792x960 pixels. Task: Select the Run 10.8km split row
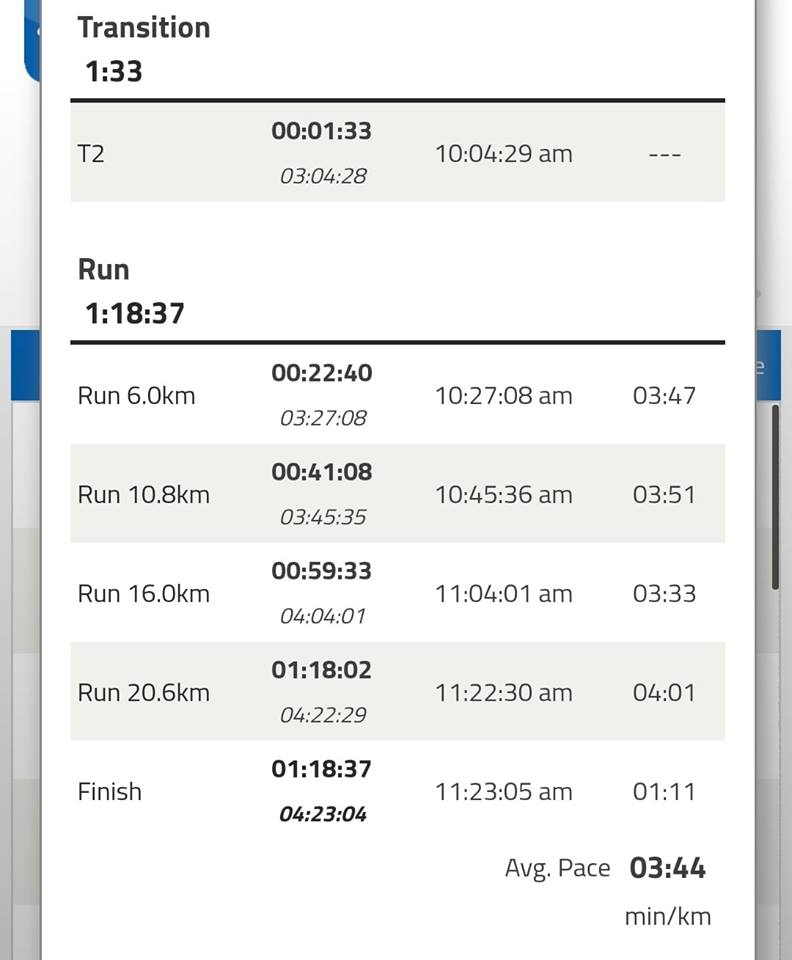[x=398, y=493]
